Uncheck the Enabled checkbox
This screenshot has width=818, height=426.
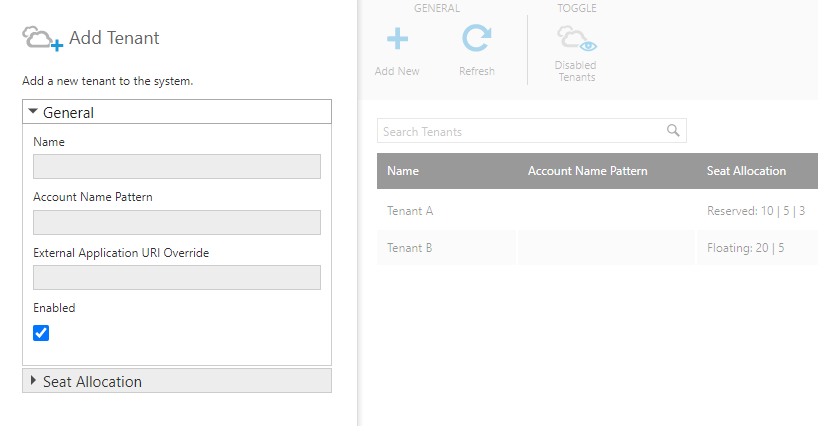[x=41, y=333]
